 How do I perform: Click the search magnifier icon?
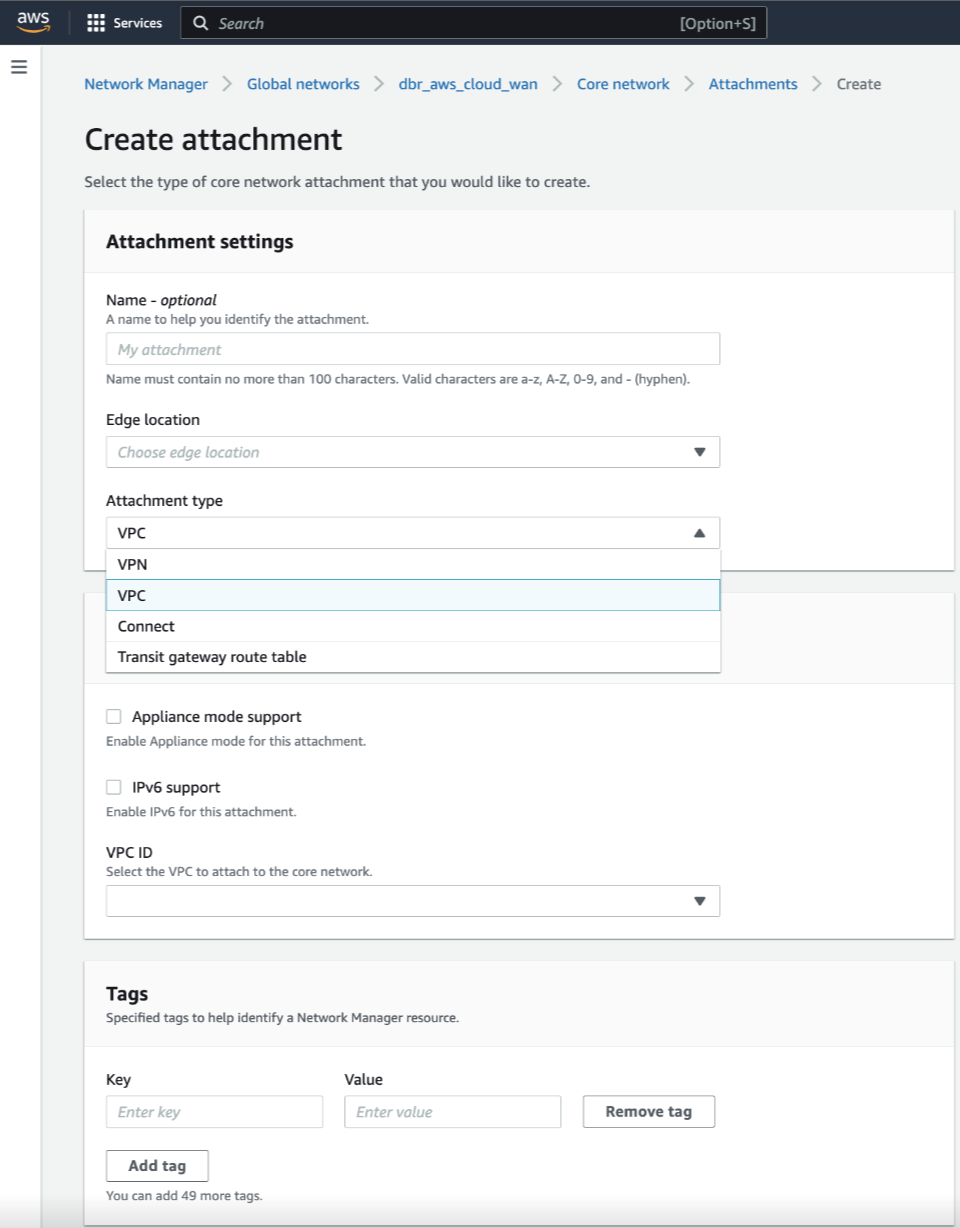pos(201,23)
